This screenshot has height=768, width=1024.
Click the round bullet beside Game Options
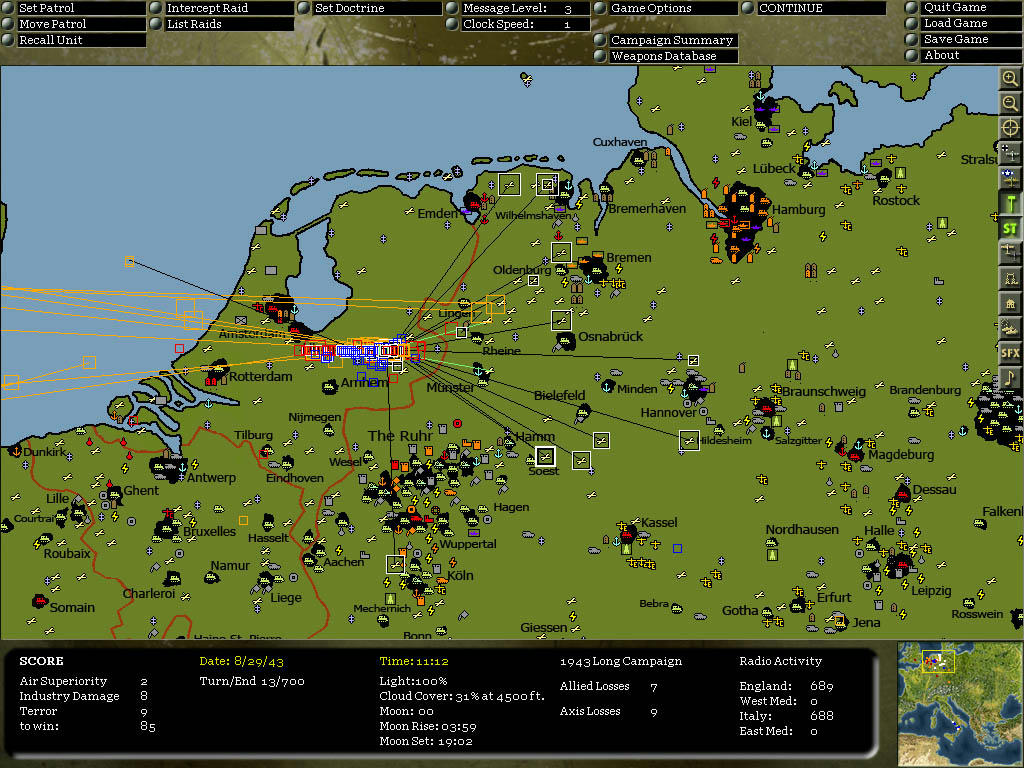click(x=600, y=8)
